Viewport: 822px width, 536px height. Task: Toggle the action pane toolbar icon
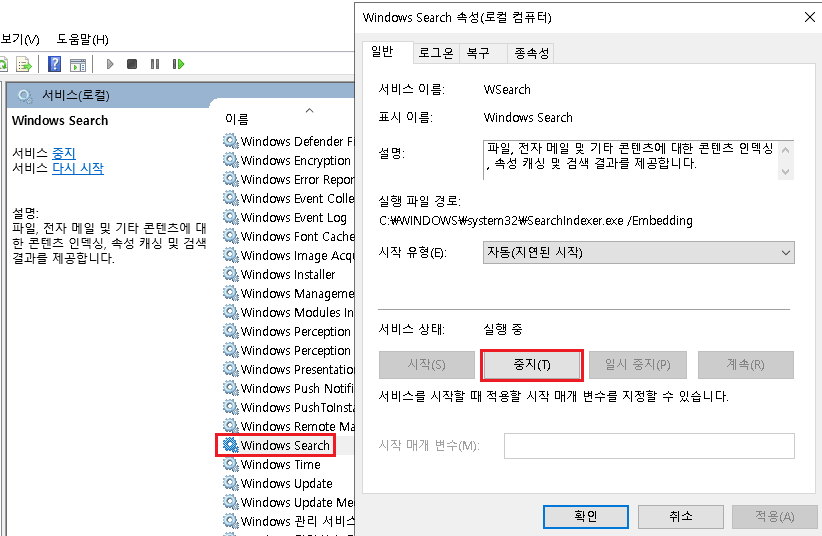coord(78,65)
